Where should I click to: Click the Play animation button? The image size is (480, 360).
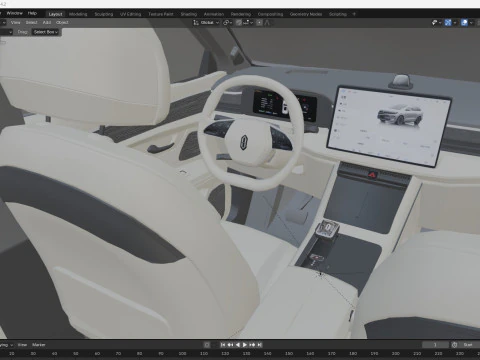245,345
